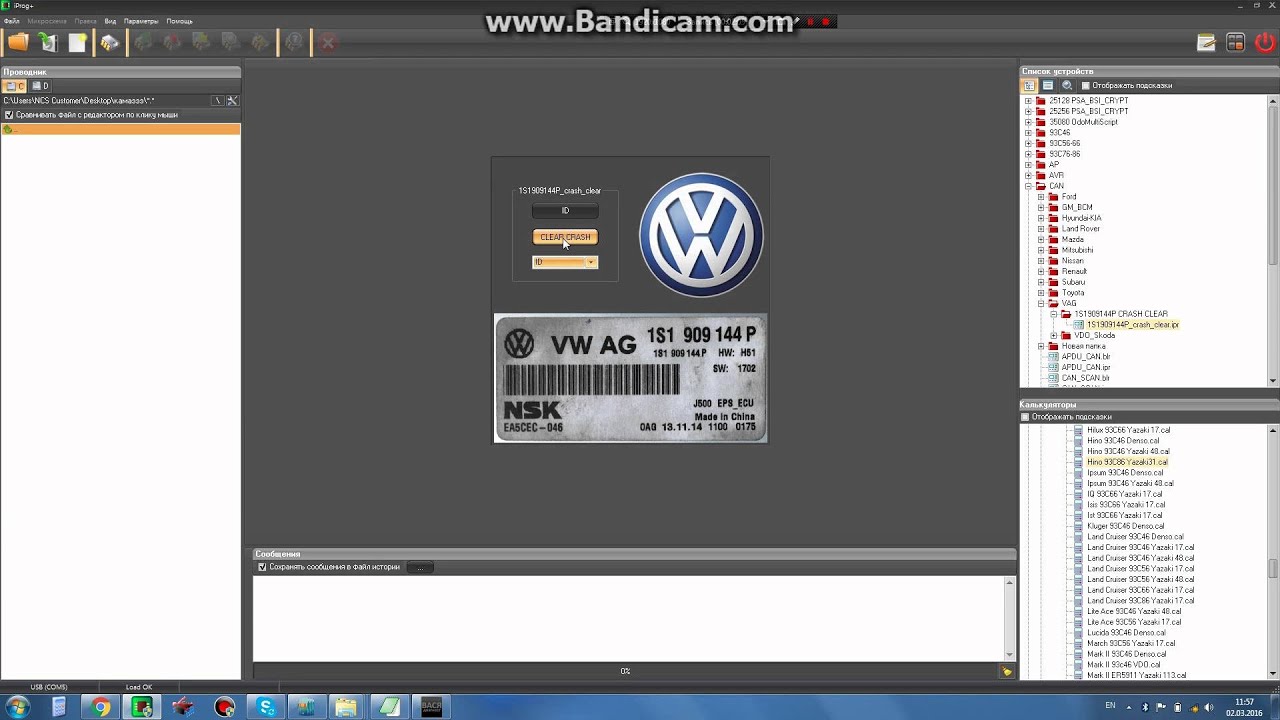Select APDU_CAN.blr file in device tree
Viewport: 1280px width, 720px height.
(x=1086, y=356)
